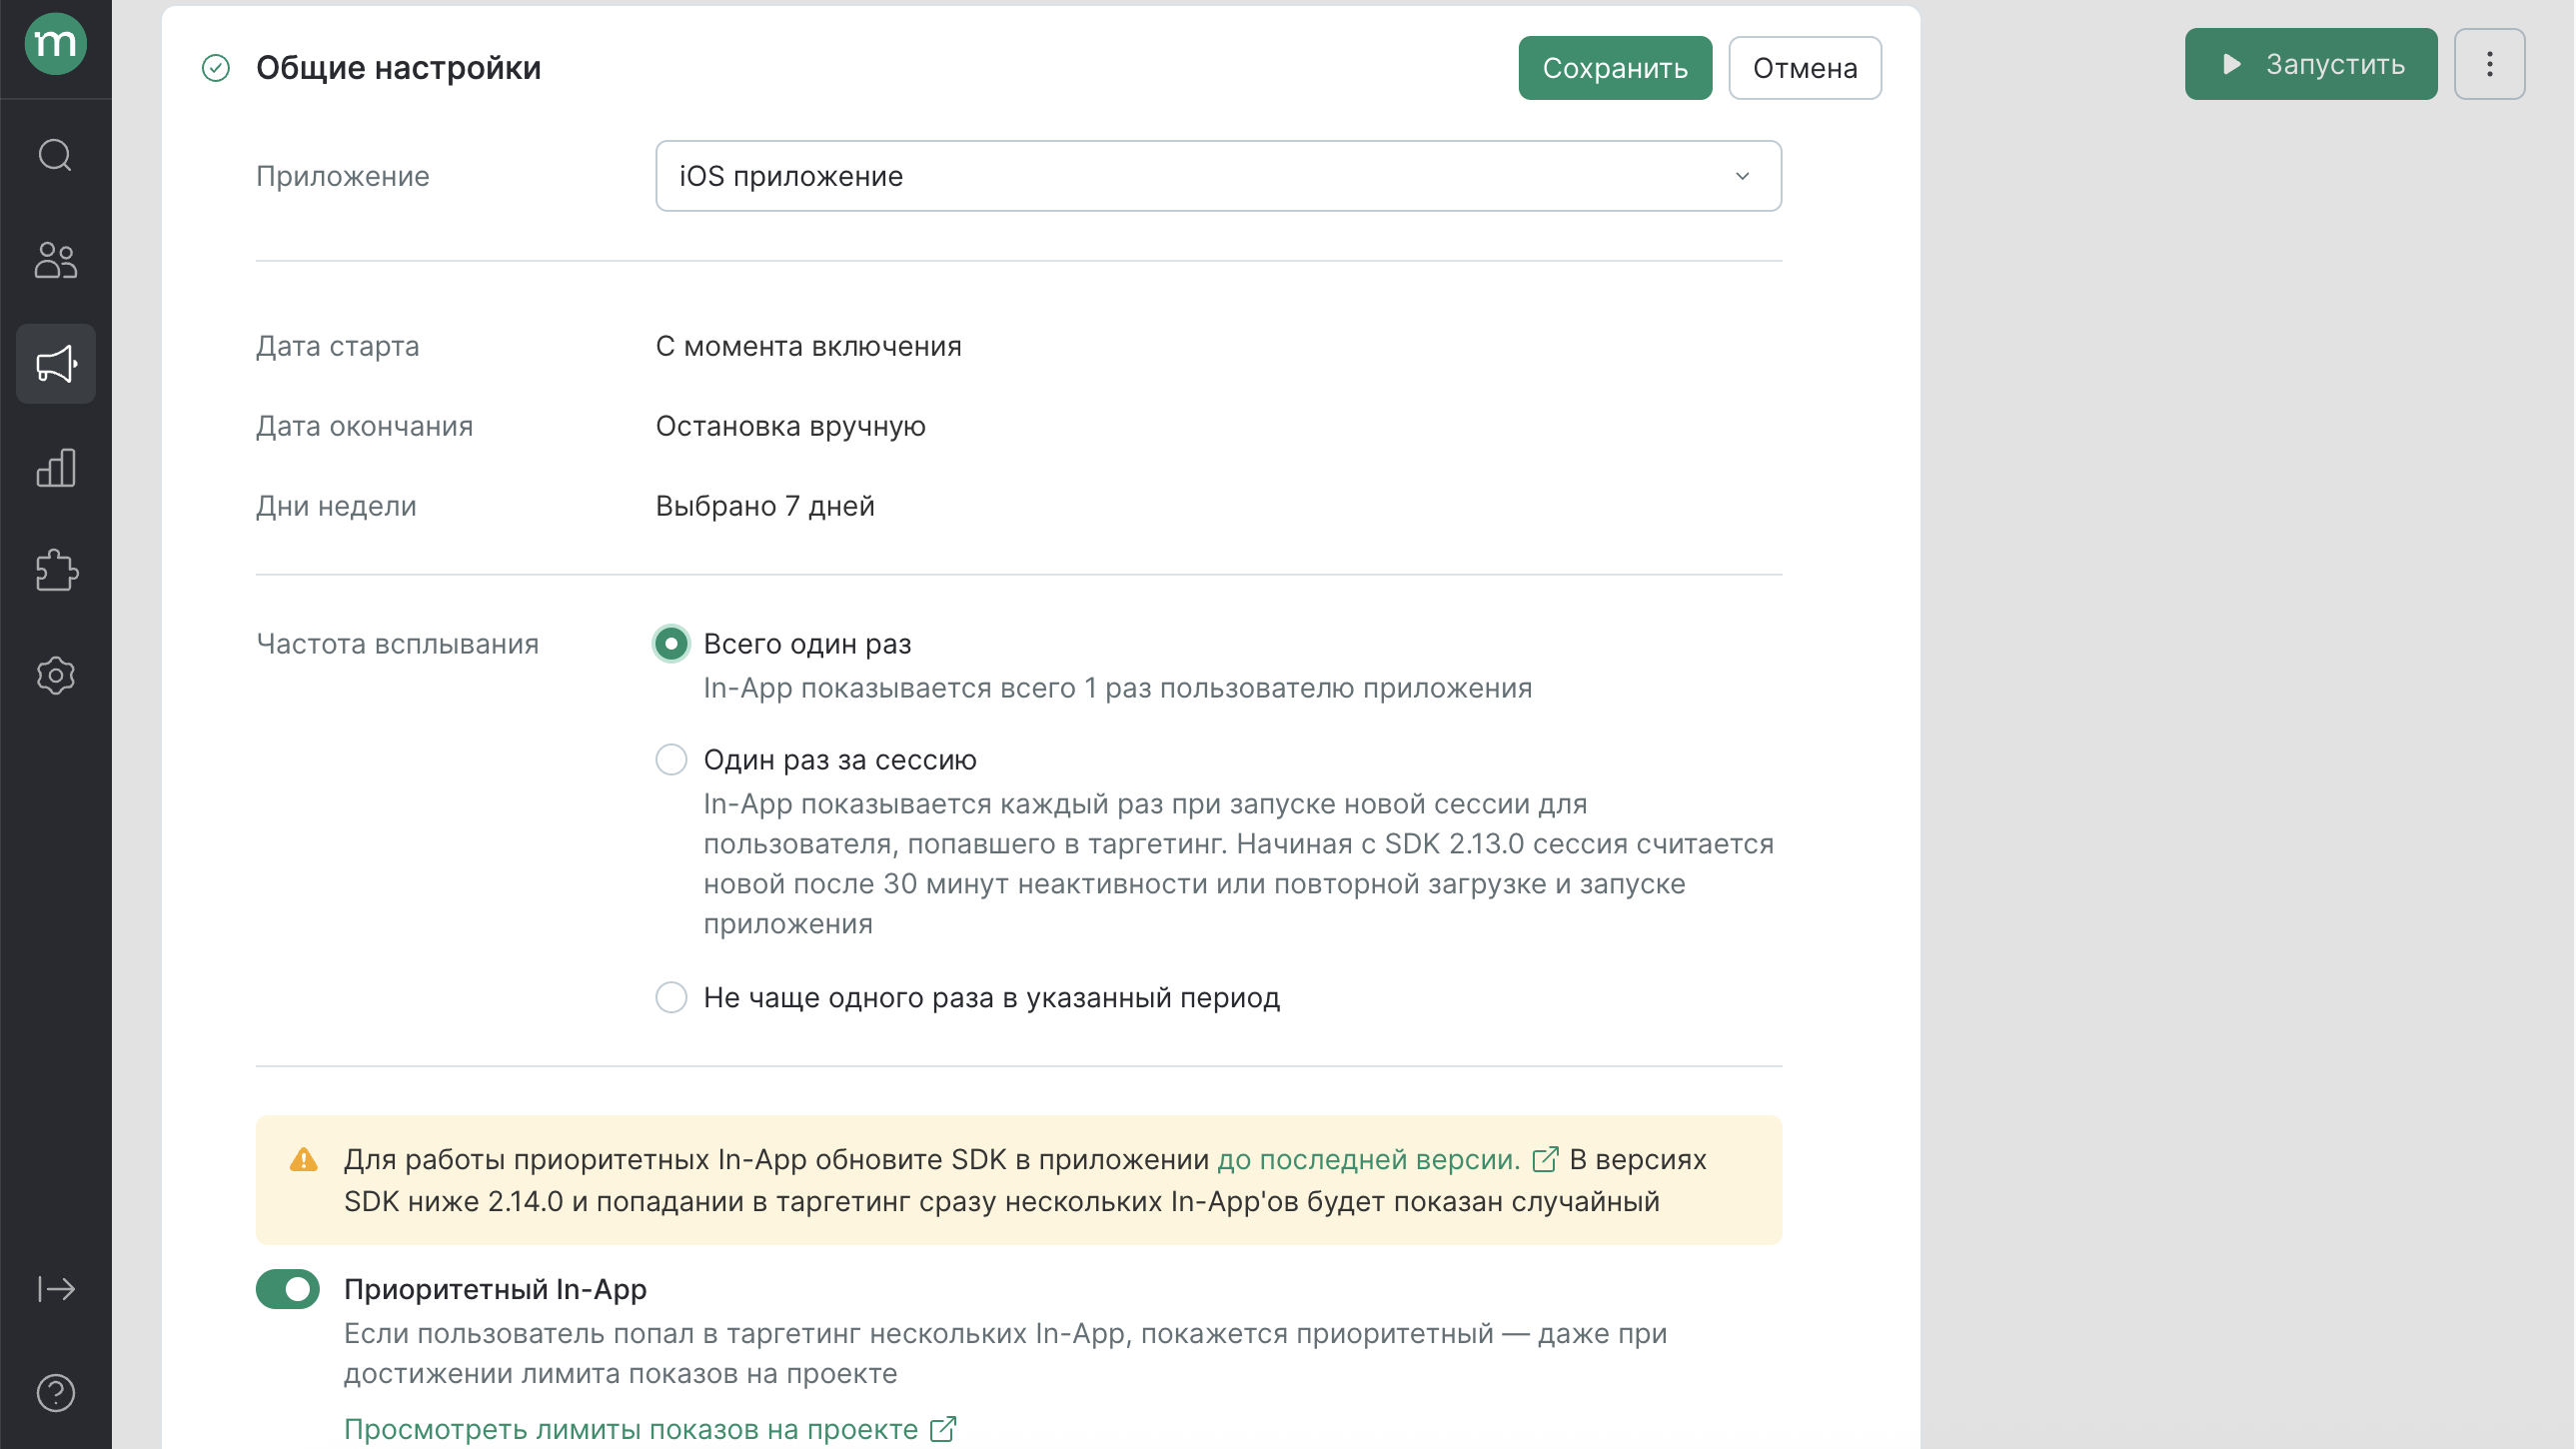
Task: Open the settings gear icon
Action: tap(55, 676)
